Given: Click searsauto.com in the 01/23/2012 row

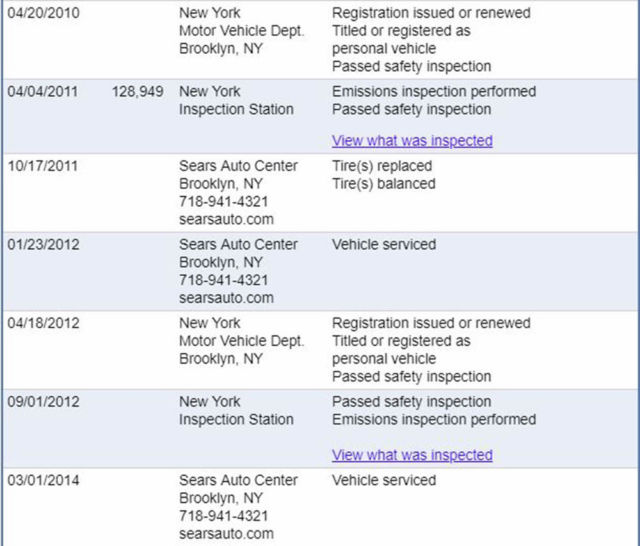Looking at the screenshot, I should (x=226, y=298).
